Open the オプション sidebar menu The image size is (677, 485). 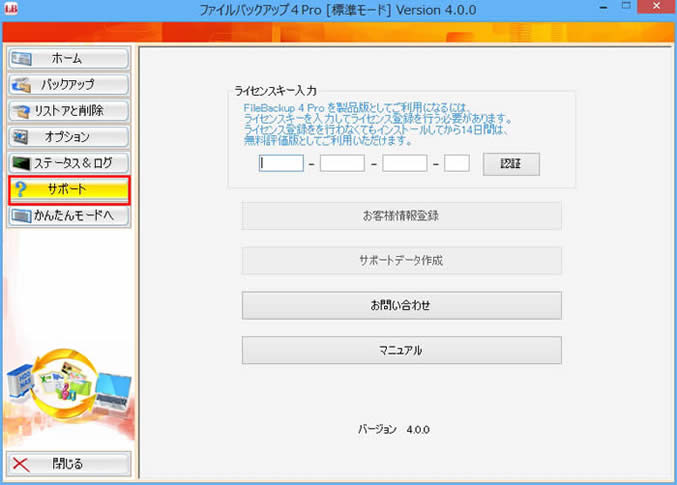click(x=68, y=137)
